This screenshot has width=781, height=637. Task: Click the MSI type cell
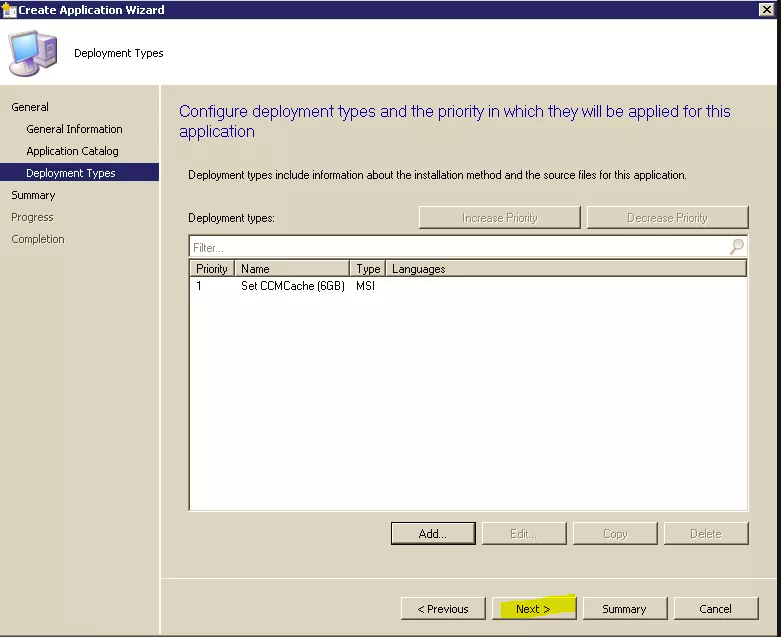point(366,286)
